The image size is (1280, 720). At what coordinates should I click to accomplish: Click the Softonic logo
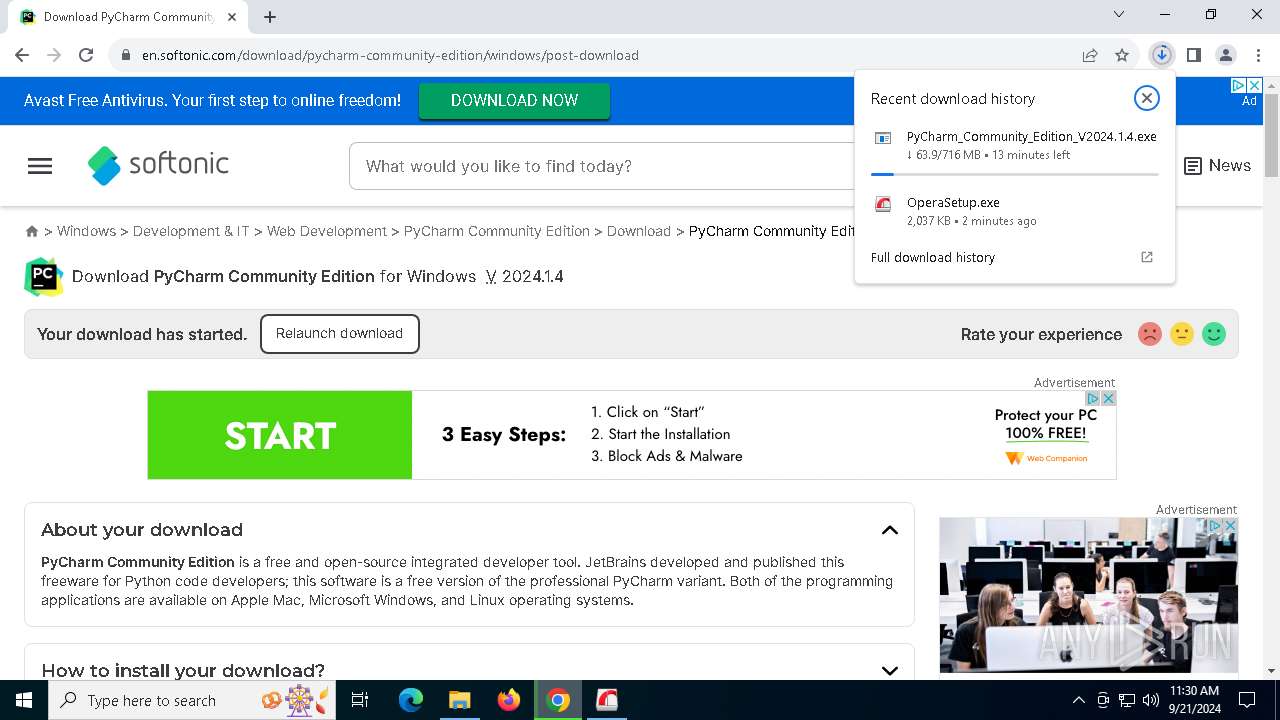click(158, 165)
